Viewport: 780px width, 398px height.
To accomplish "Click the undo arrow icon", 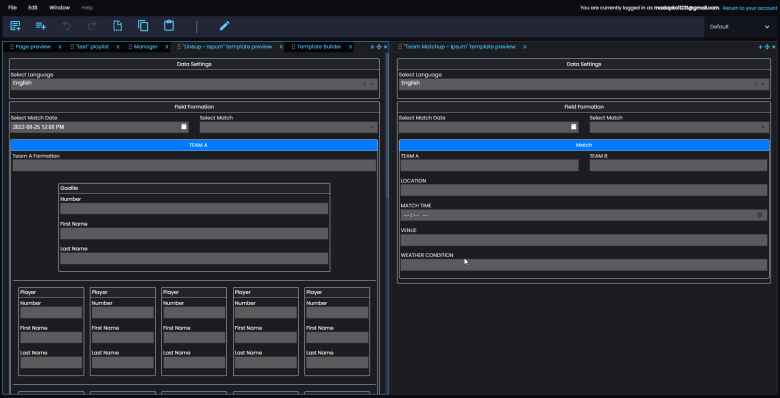I will [x=67, y=26].
